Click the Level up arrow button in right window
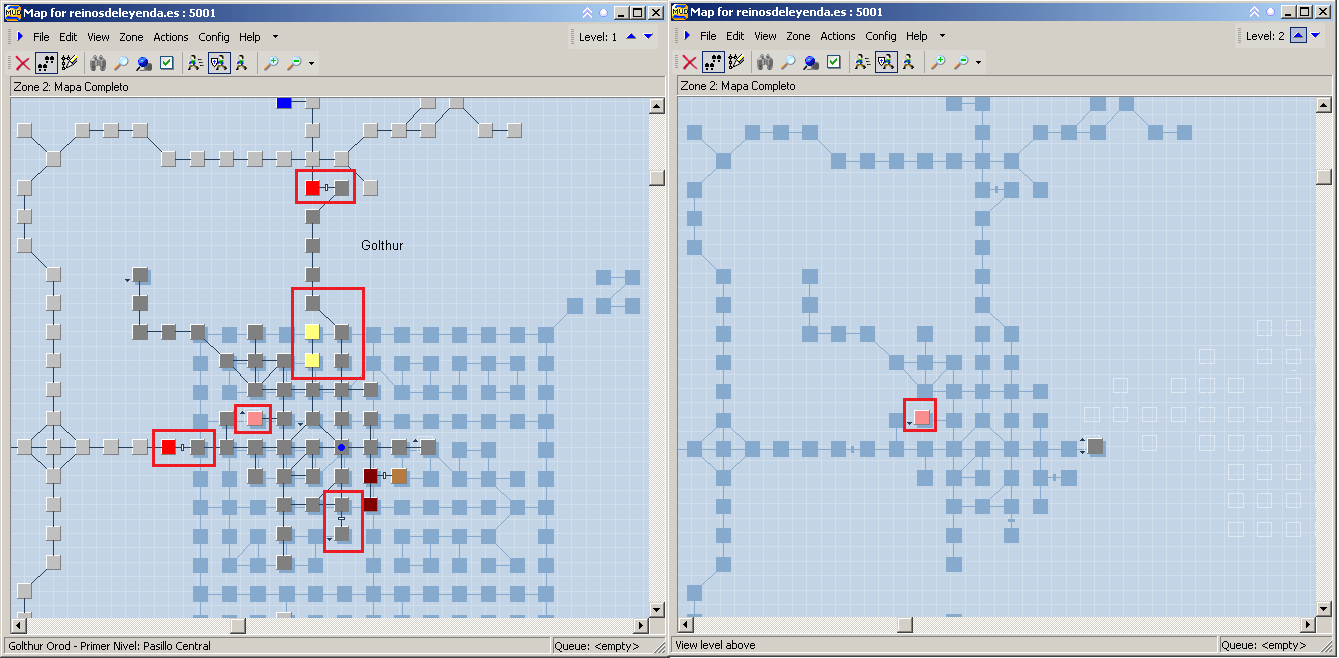Viewport: 1339px width, 658px height. (x=1298, y=37)
